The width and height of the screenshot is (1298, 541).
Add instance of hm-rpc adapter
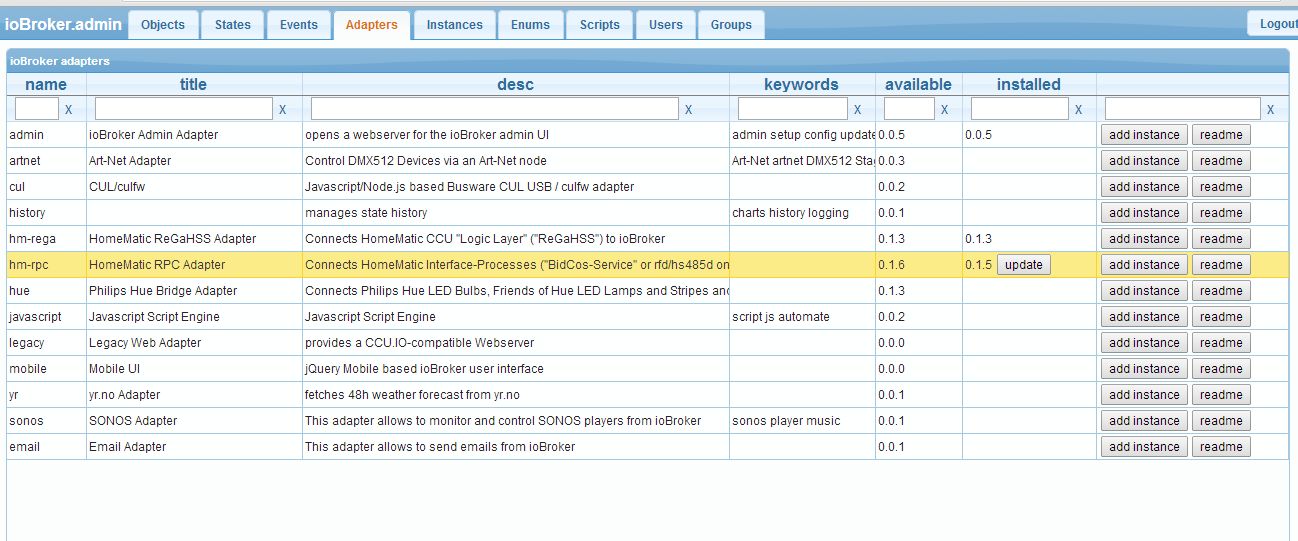1144,265
